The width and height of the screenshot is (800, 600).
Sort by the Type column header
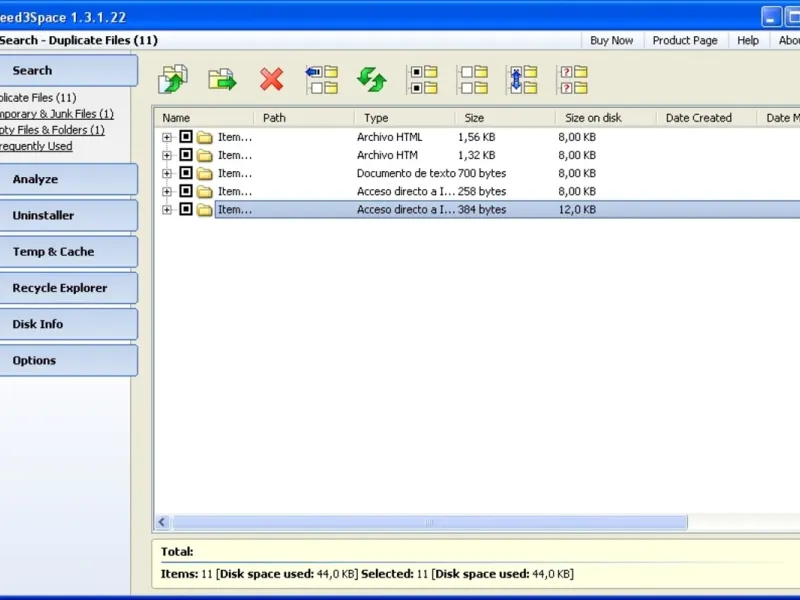click(405, 118)
